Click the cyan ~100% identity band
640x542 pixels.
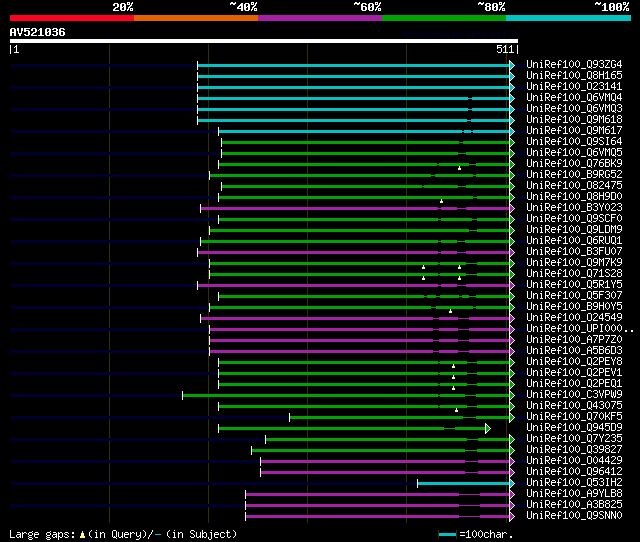click(x=569, y=18)
